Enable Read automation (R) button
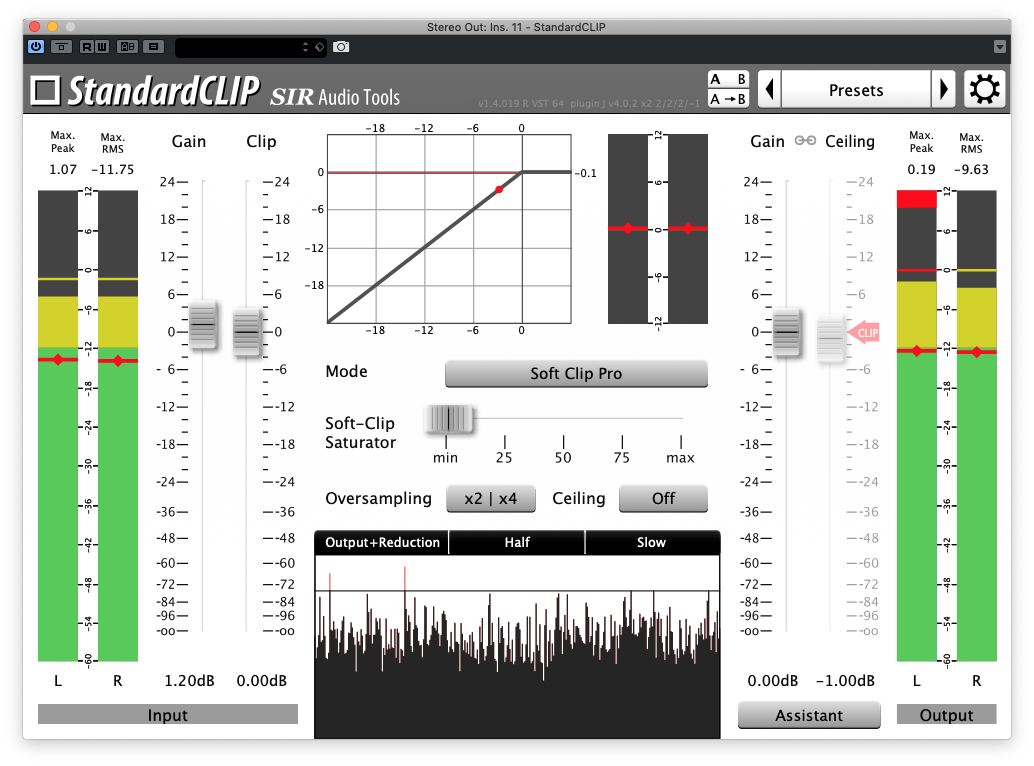This screenshot has width=1034, height=766. tap(87, 47)
